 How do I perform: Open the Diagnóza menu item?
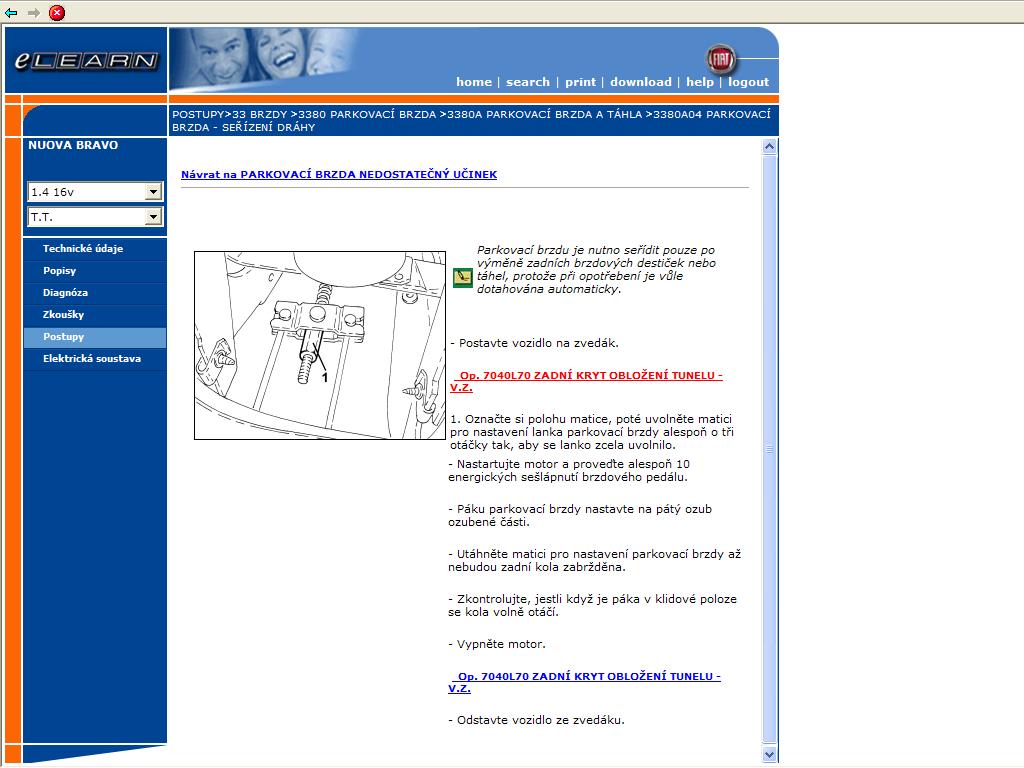pyautogui.click(x=66, y=293)
